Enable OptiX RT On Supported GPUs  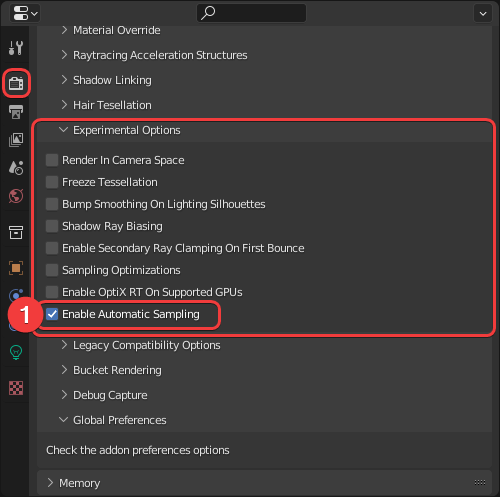pos(52,292)
